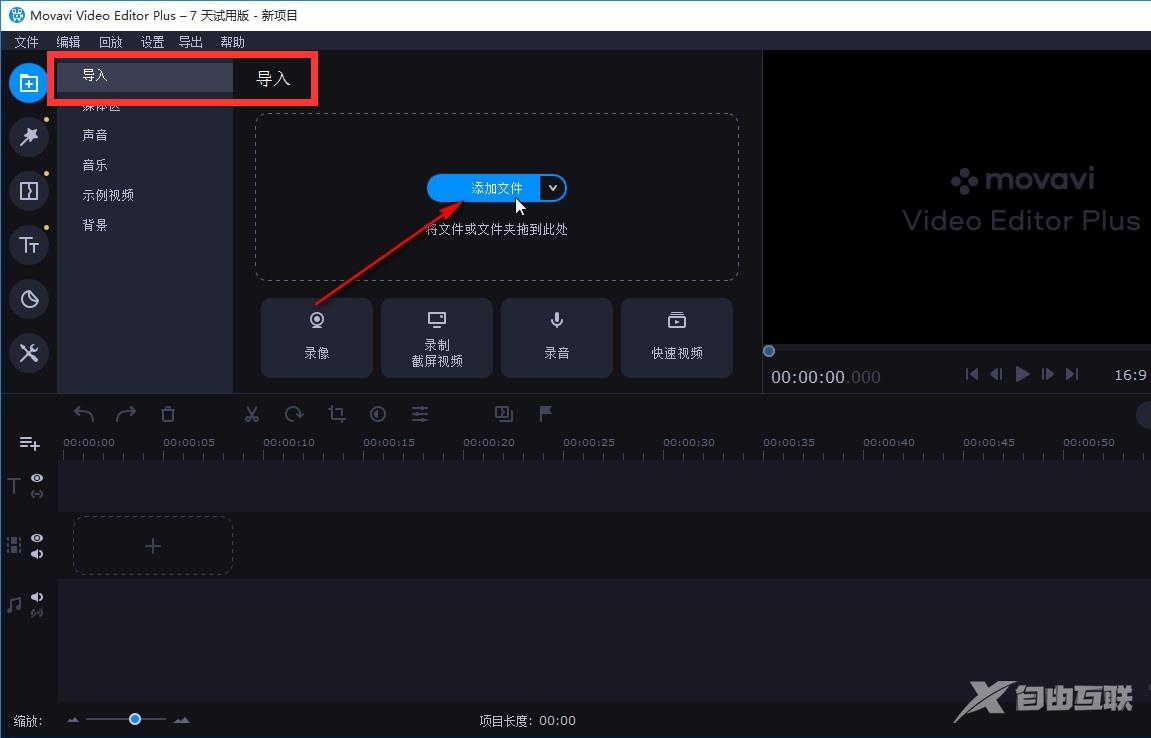Open the Clip properties sliders icon
The height and width of the screenshot is (738, 1151).
click(420, 414)
